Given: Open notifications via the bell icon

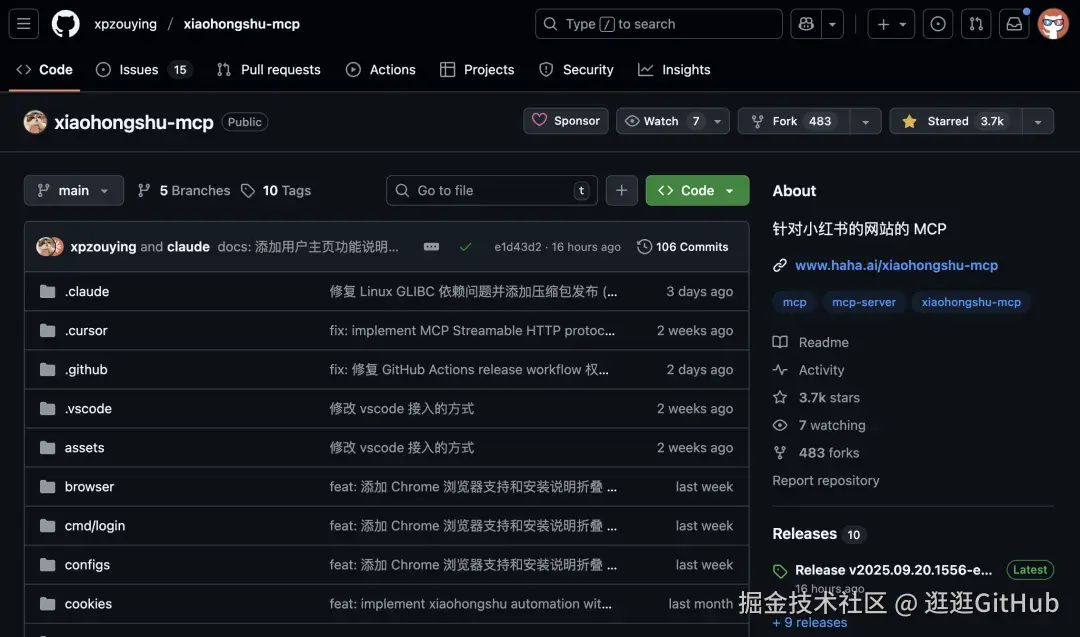Looking at the screenshot, I should tap(1014, 23).
